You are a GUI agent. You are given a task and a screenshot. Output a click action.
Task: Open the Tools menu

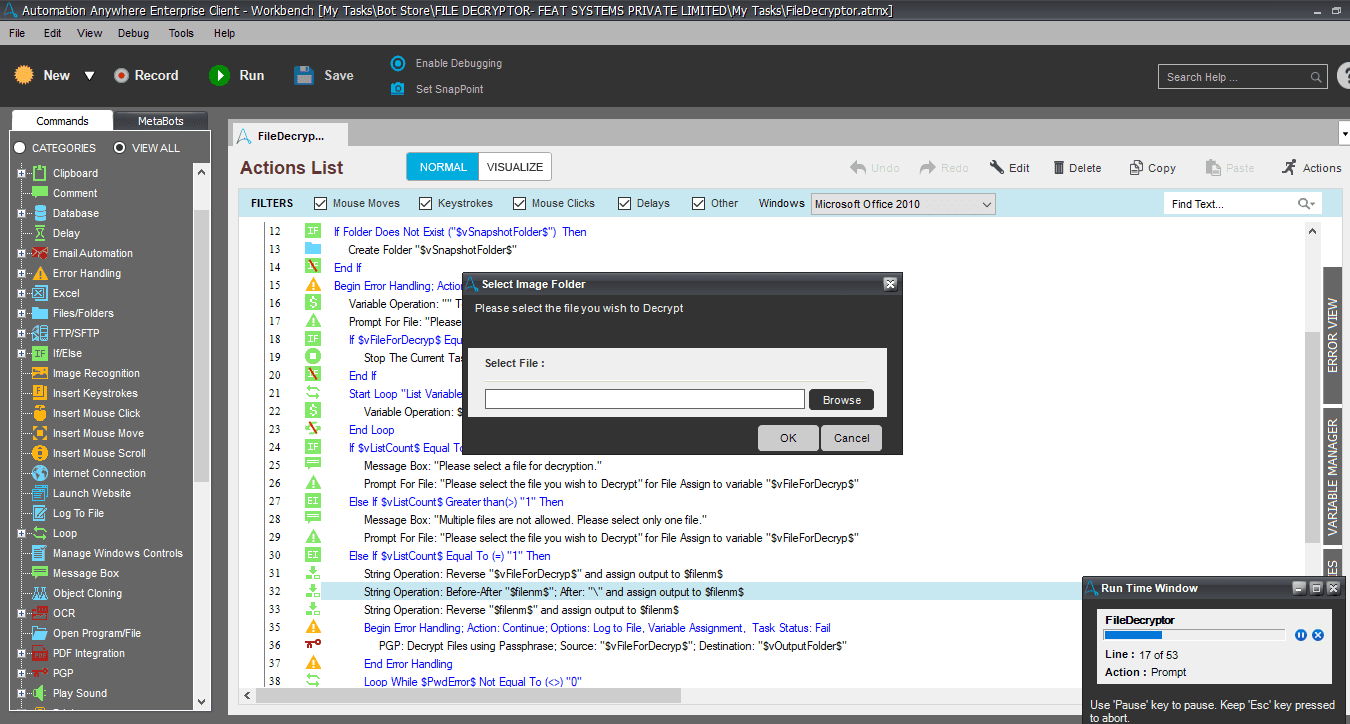pos(181,33)
